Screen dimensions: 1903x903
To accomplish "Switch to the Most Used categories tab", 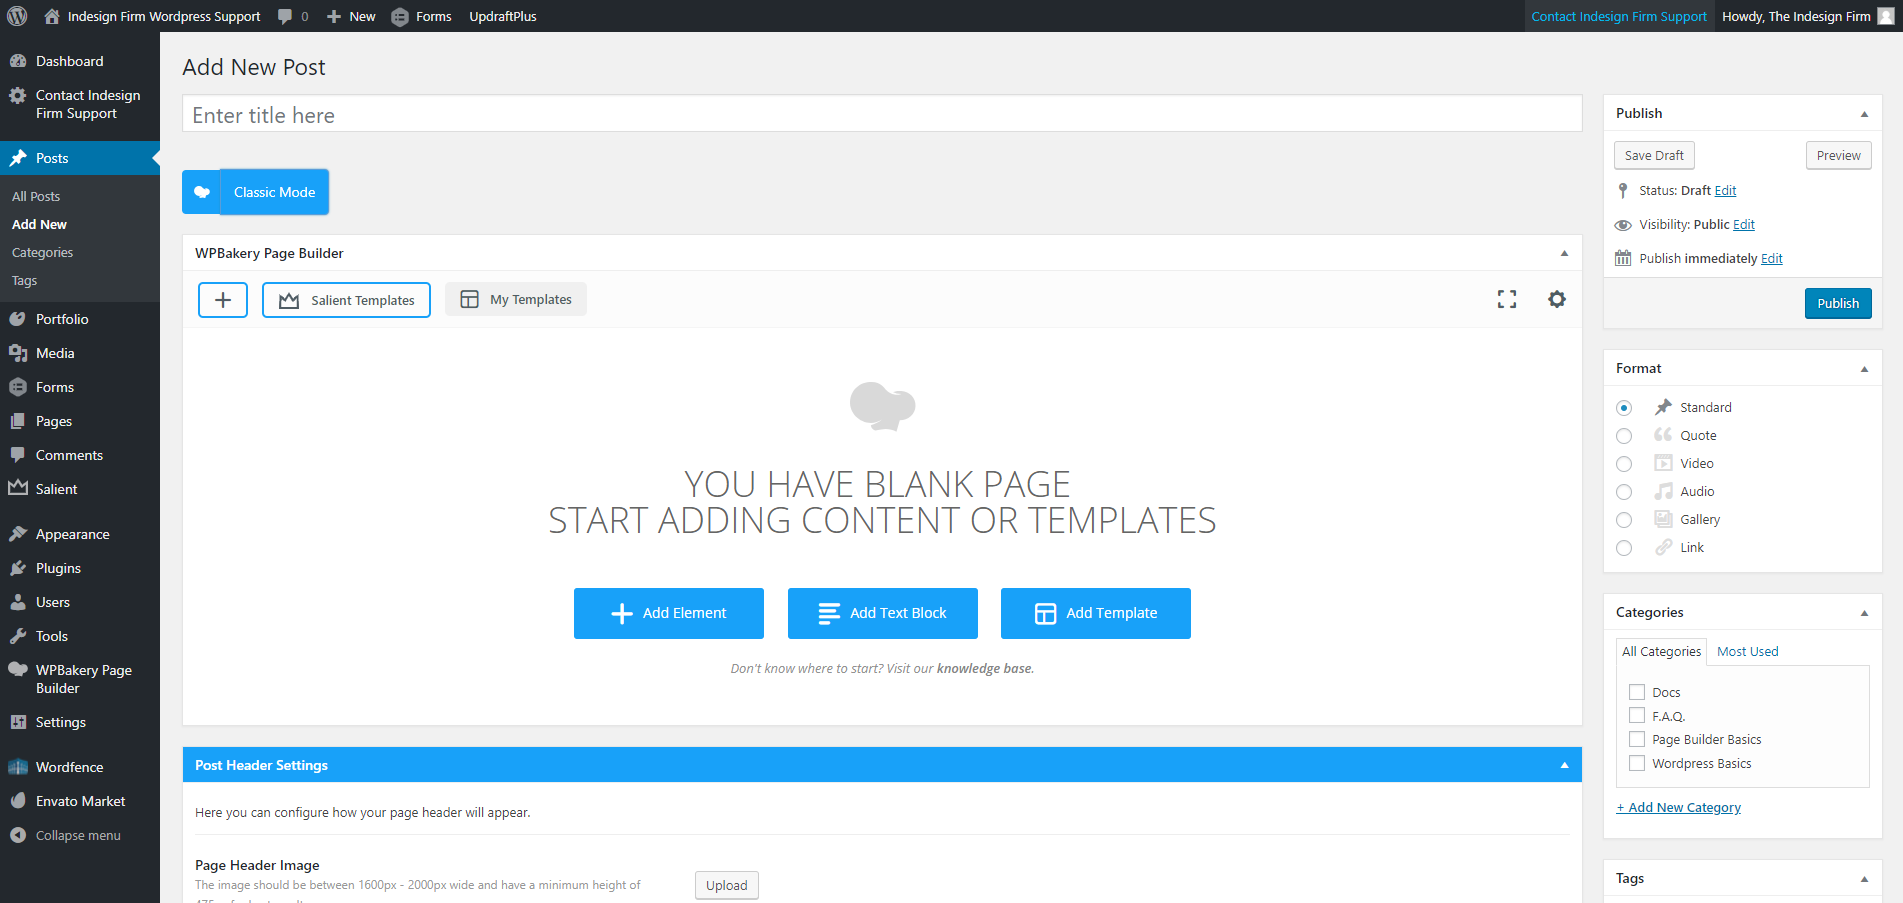I will click(x=1747, y=651).
